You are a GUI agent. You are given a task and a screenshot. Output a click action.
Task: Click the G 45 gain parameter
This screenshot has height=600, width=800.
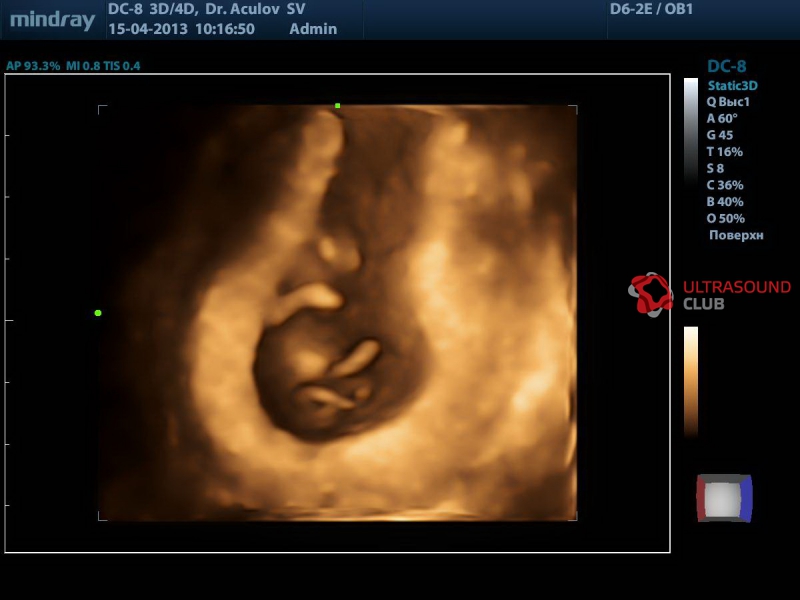pyautogui.click(x=720, y=135)
